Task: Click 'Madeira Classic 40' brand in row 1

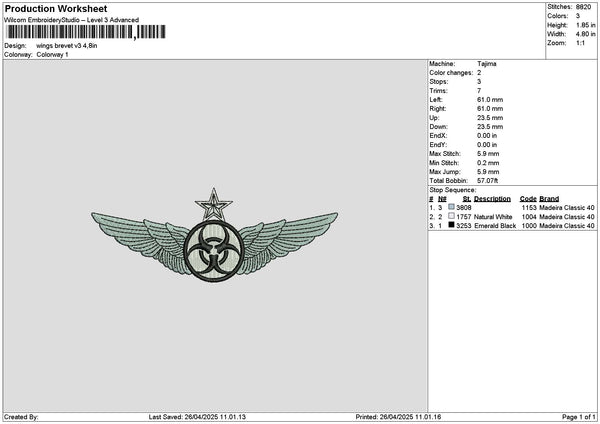Action: click(567, 208)
